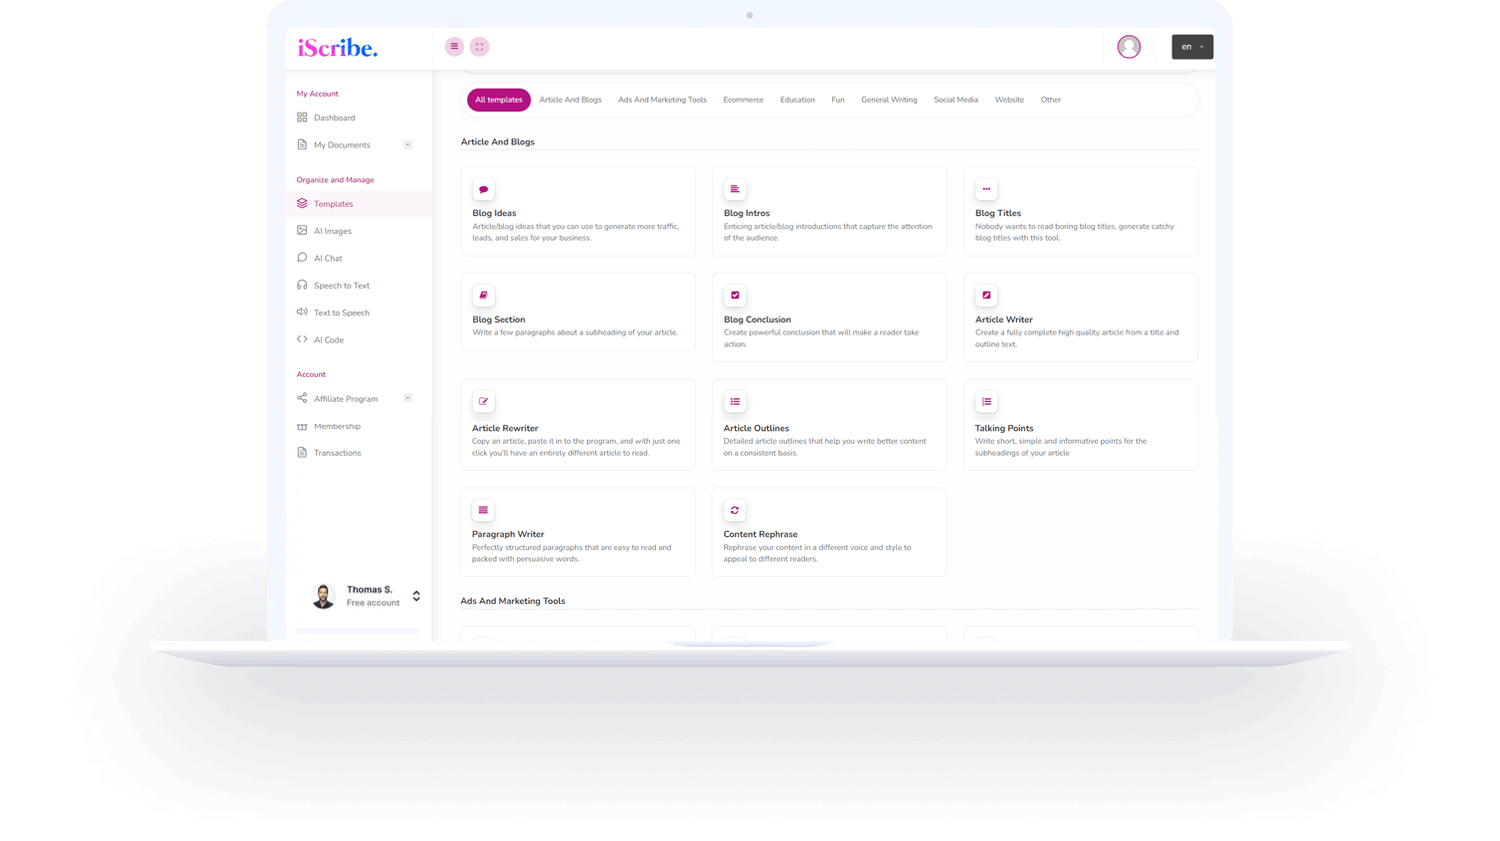This screenshot has width=1500, height=841.
Task: View your Transactions page
Action: [x=337, y=452]
